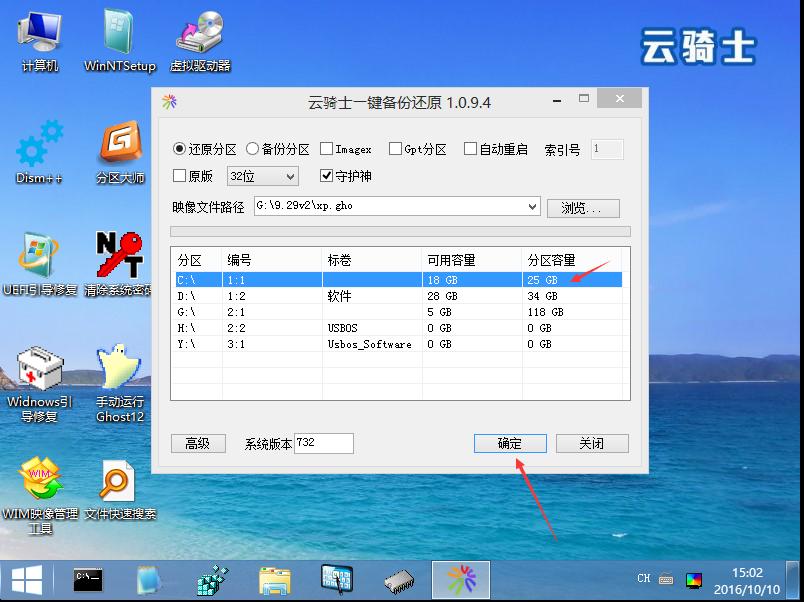Click the 确定 button to confirm
Screen dimensions: 804x602
509,443
